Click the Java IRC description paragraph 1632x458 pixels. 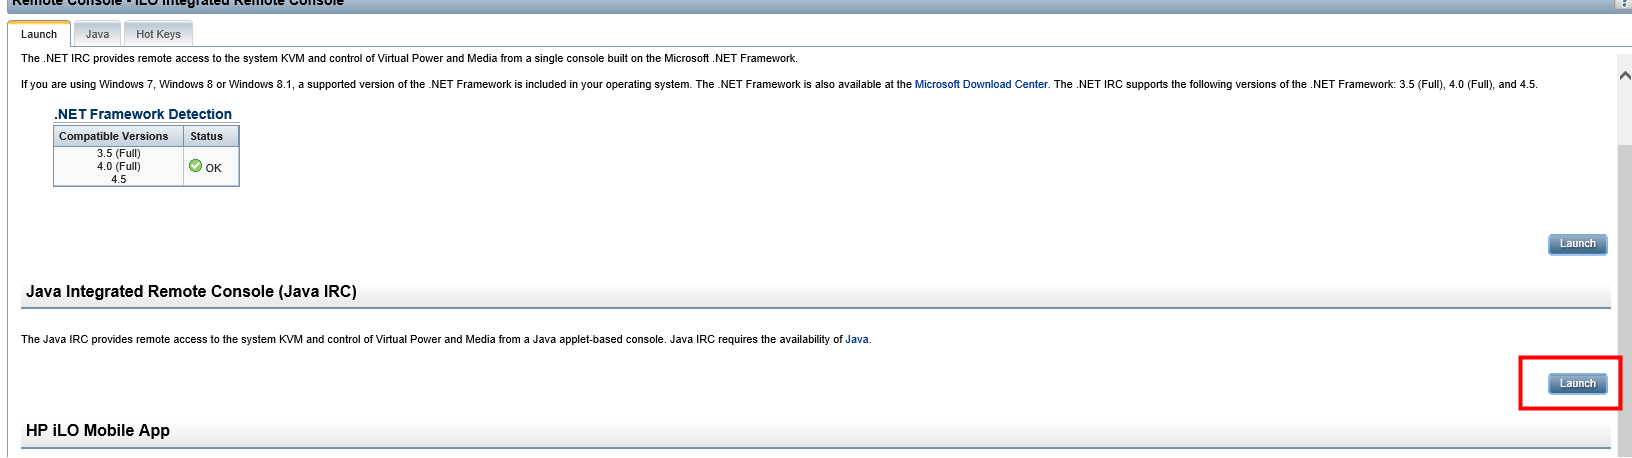click(x=430, y=340)
